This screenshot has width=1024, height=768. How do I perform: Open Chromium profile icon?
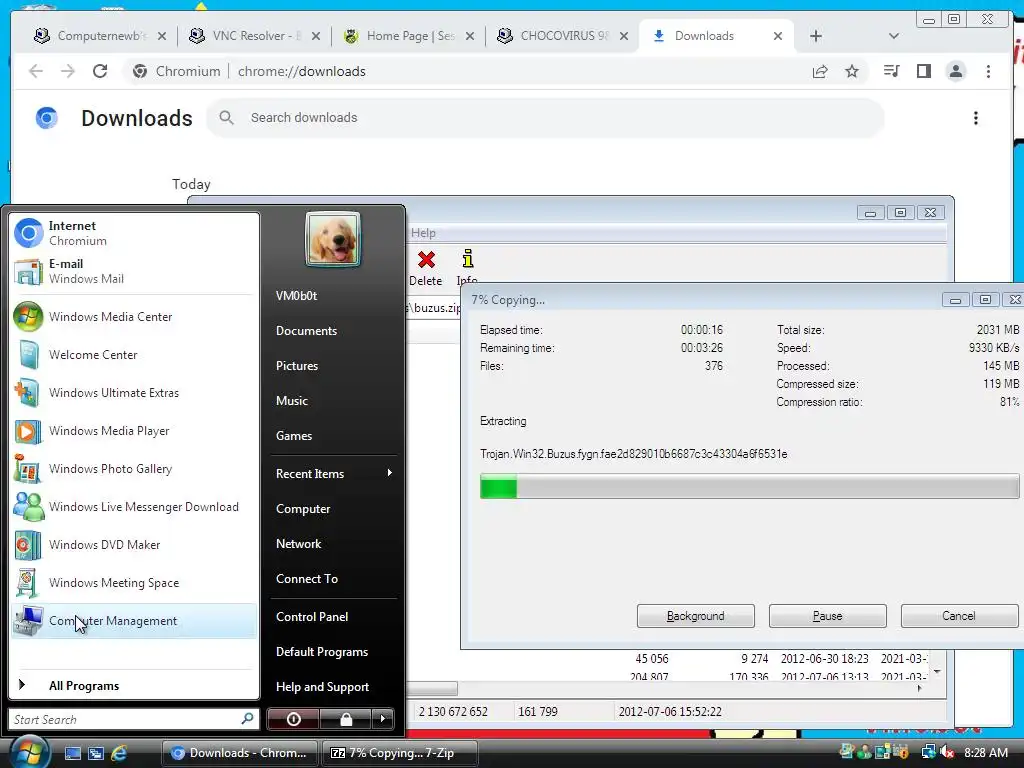click(x=956, y=71)
